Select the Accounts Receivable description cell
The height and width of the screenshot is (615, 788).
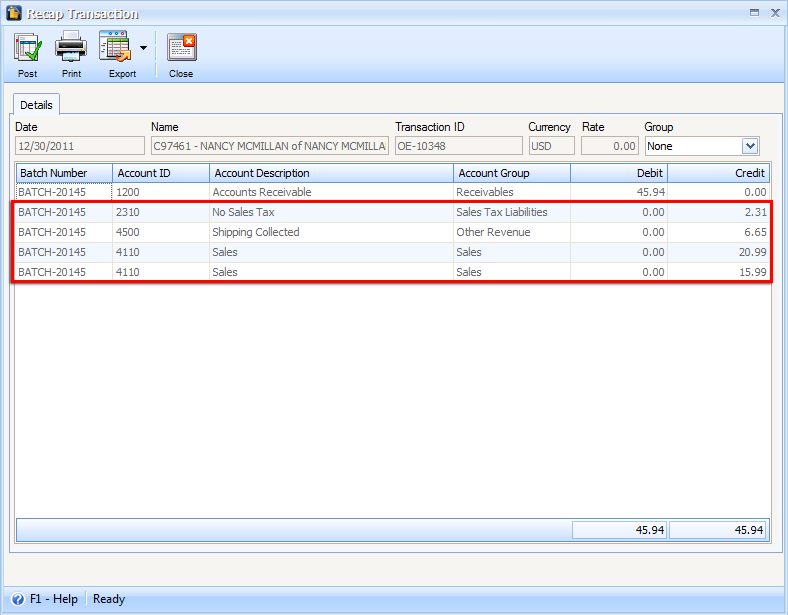(x=331, y=192)
